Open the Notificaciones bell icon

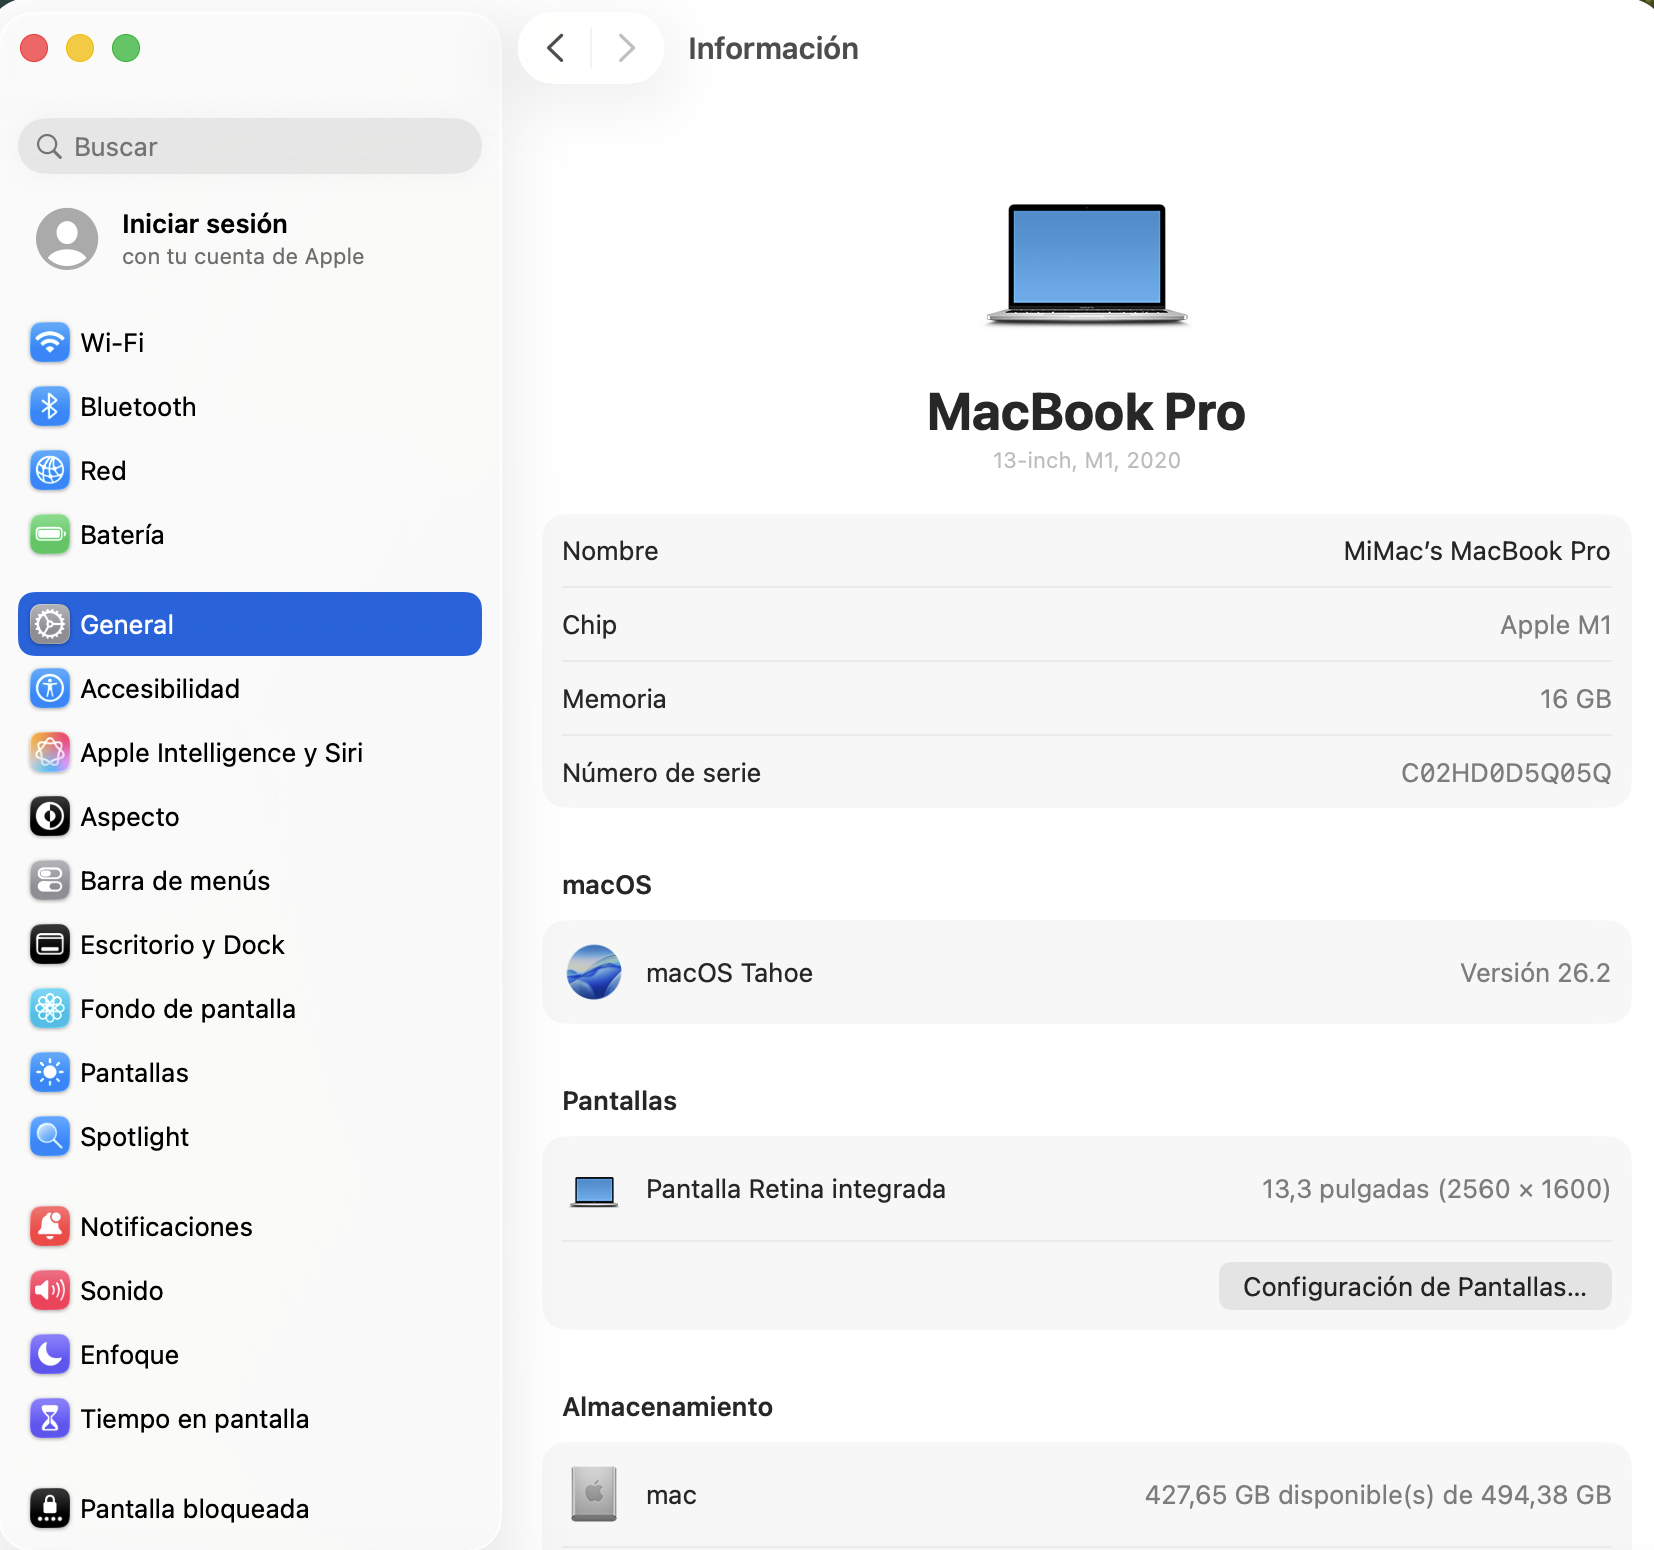50,1227
